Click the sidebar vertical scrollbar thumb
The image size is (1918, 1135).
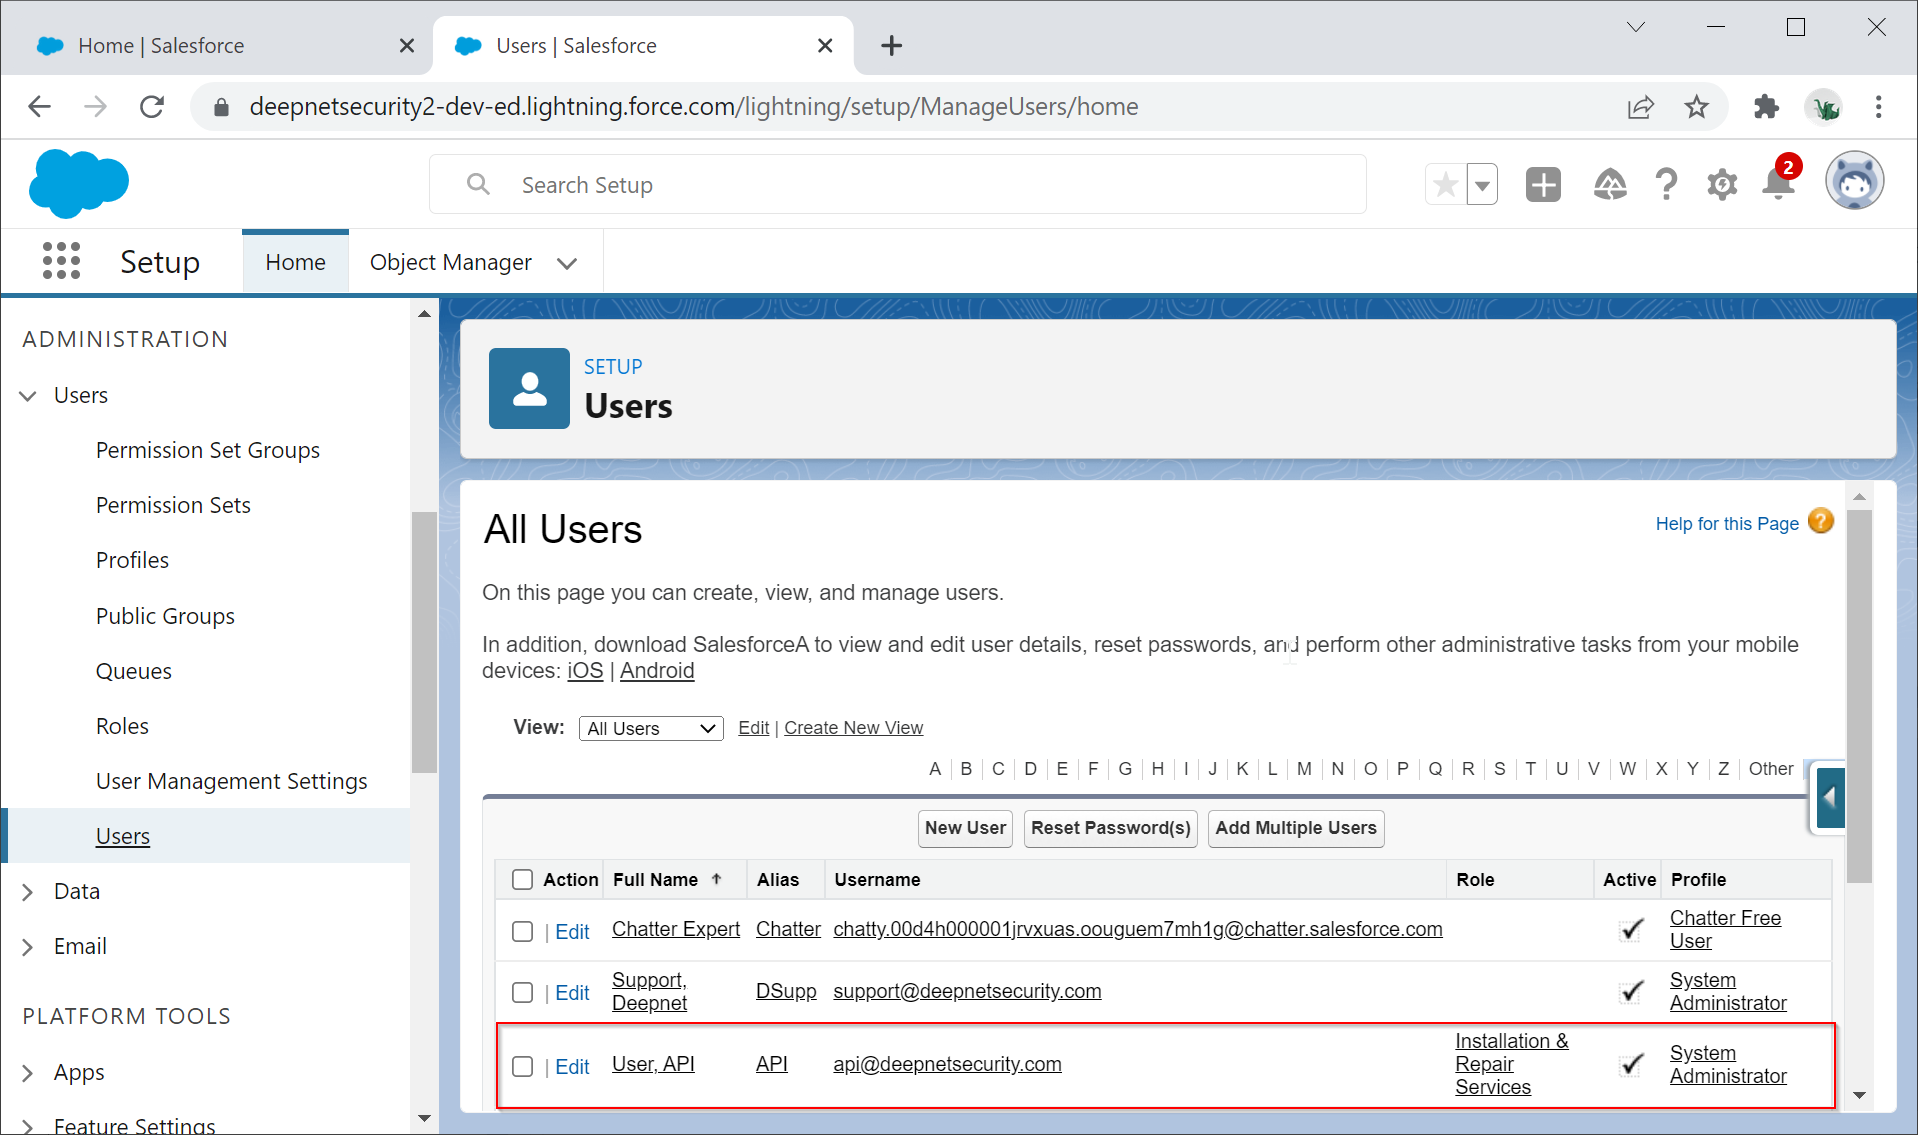click(424, 640)
